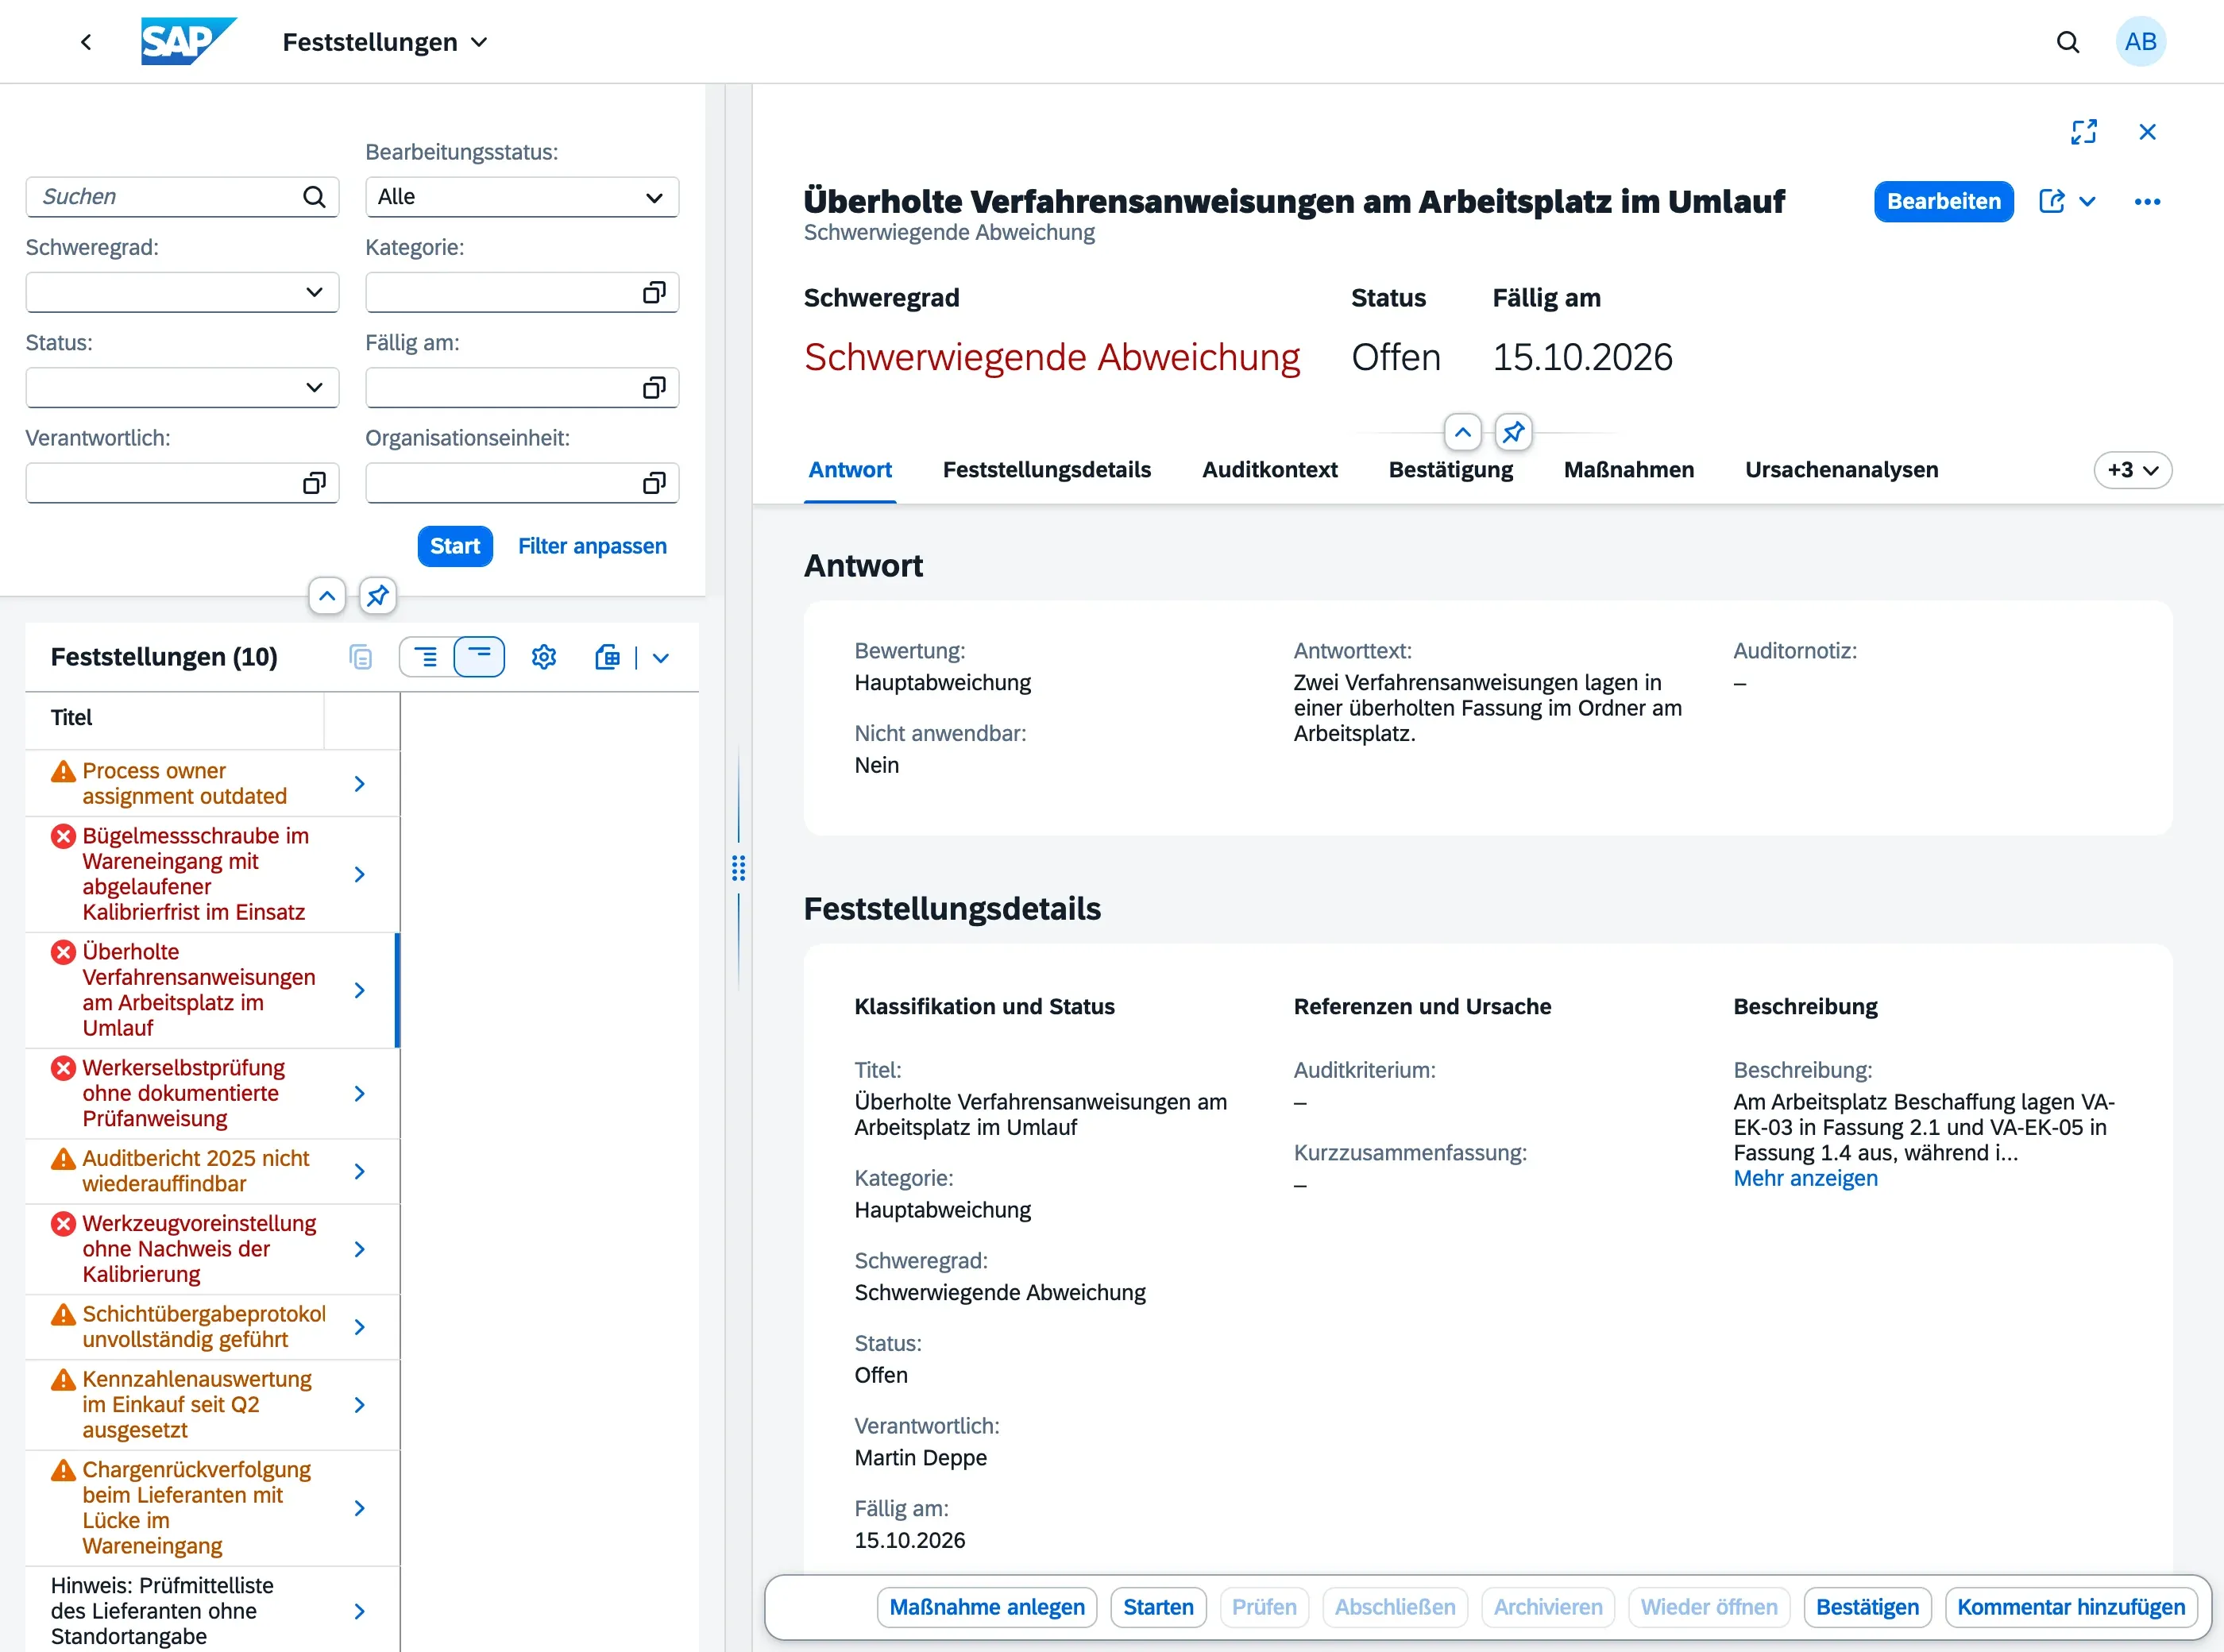Open the three-dots overflow menu in header
2224x1652 pixels.
pyautogui.click(x=2147, y=202)
